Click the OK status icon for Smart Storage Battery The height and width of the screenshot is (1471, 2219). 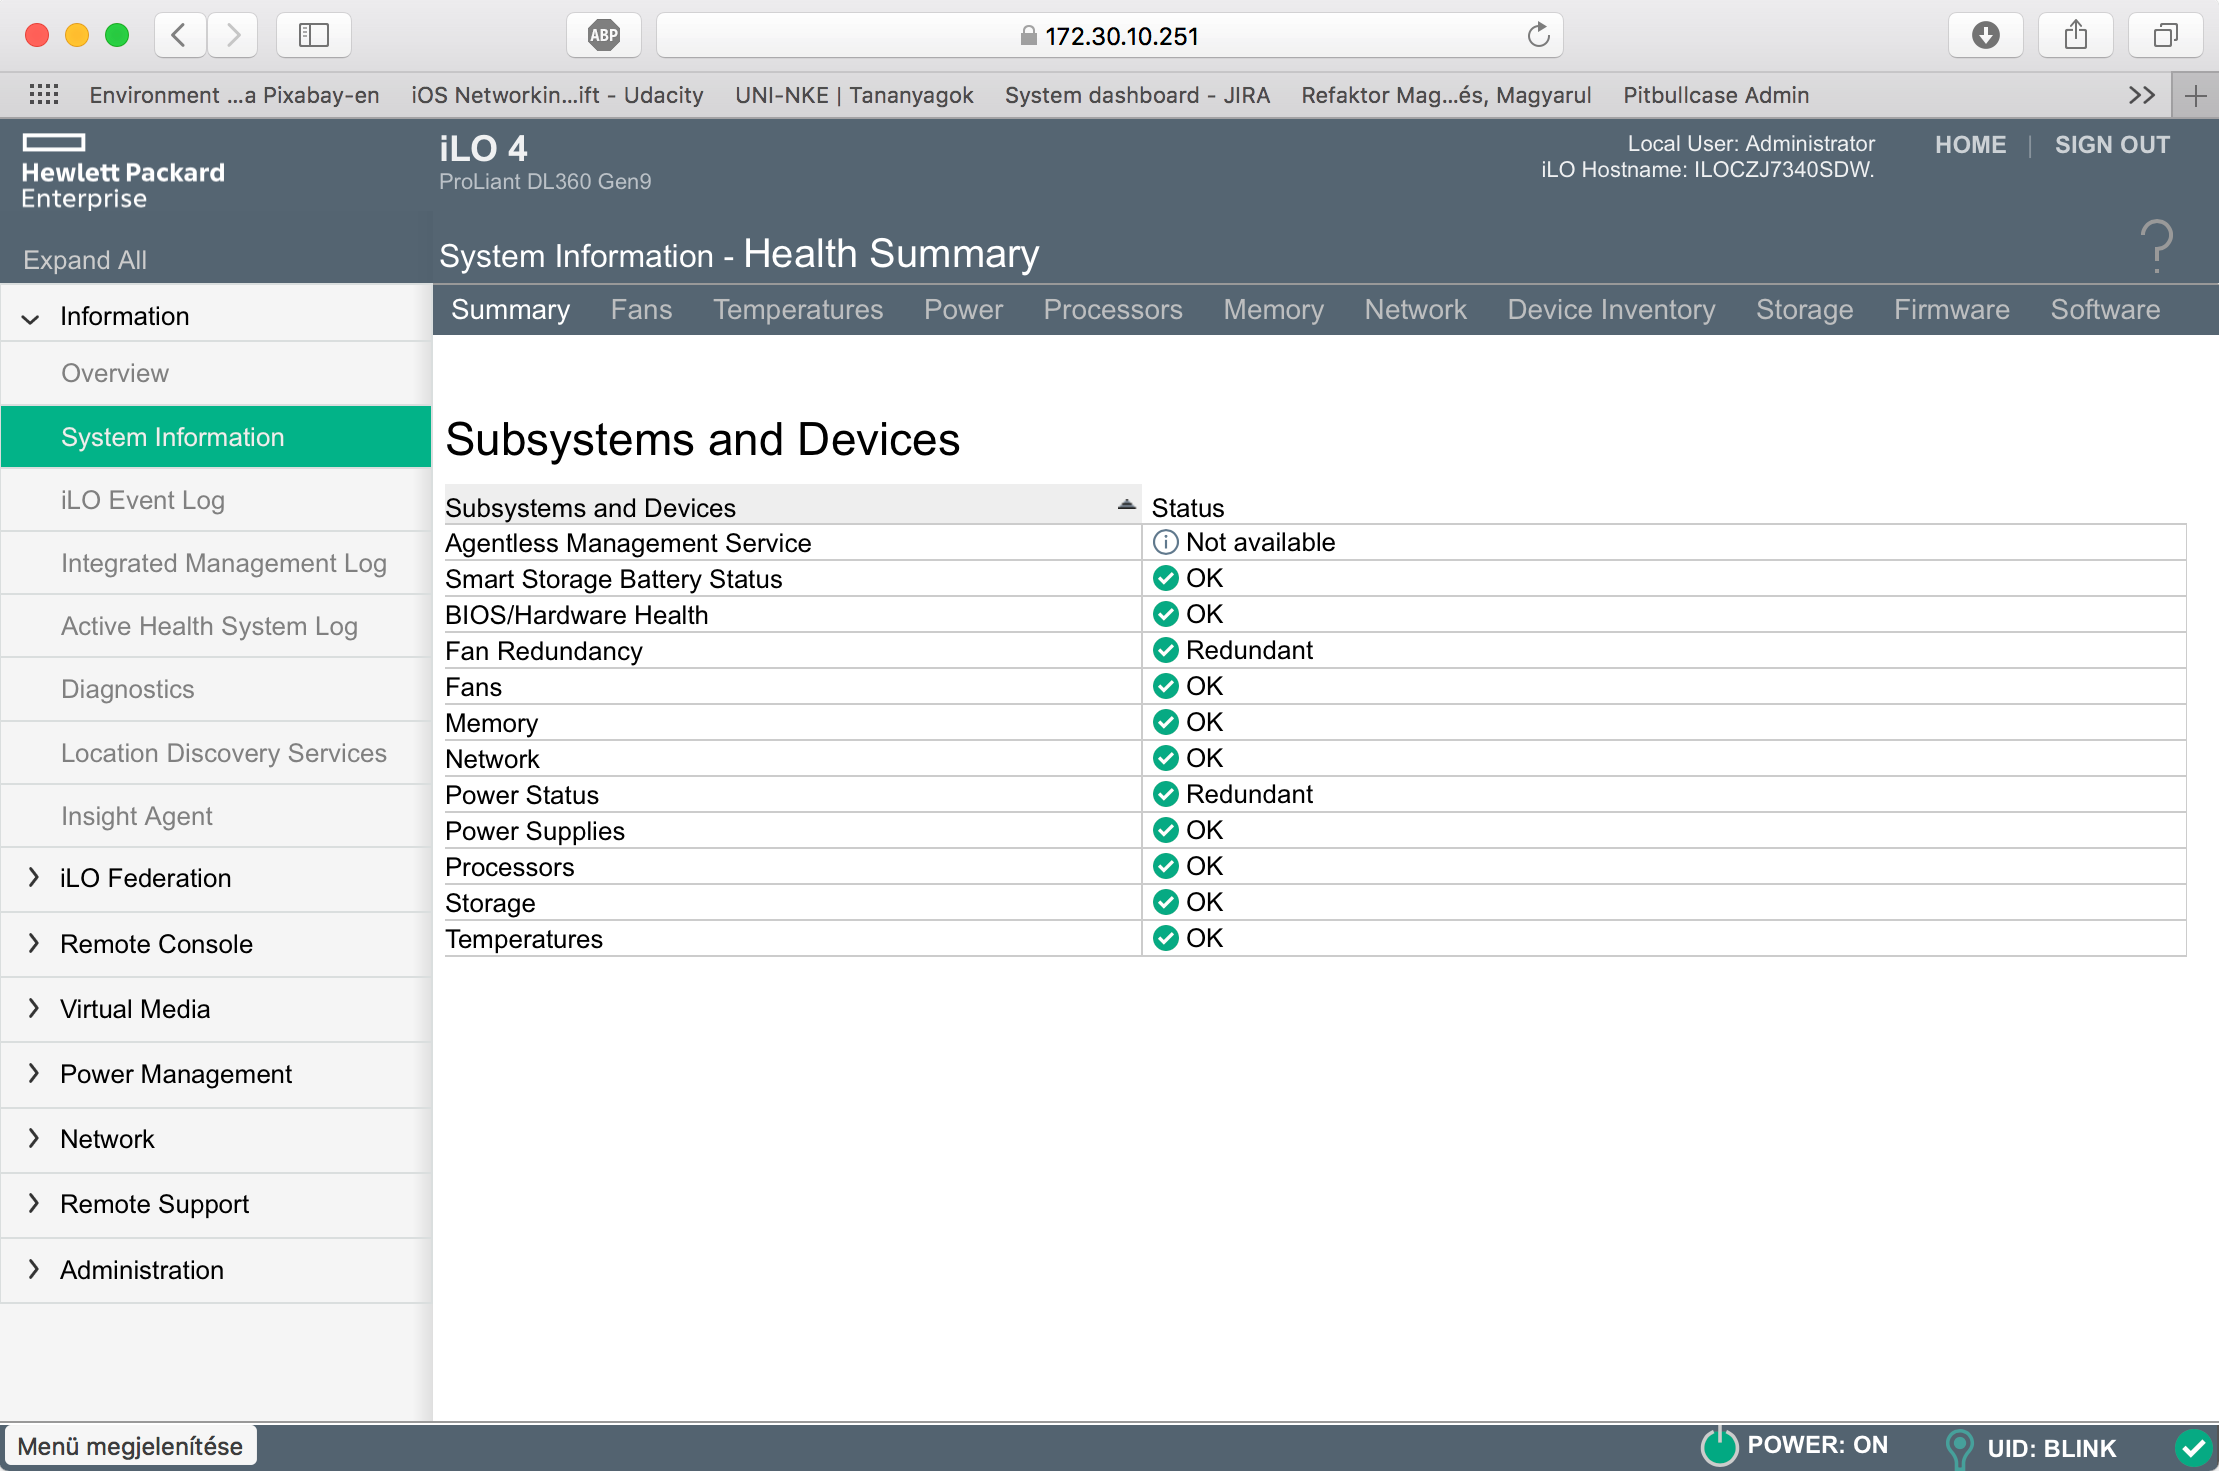point(1165,578)
